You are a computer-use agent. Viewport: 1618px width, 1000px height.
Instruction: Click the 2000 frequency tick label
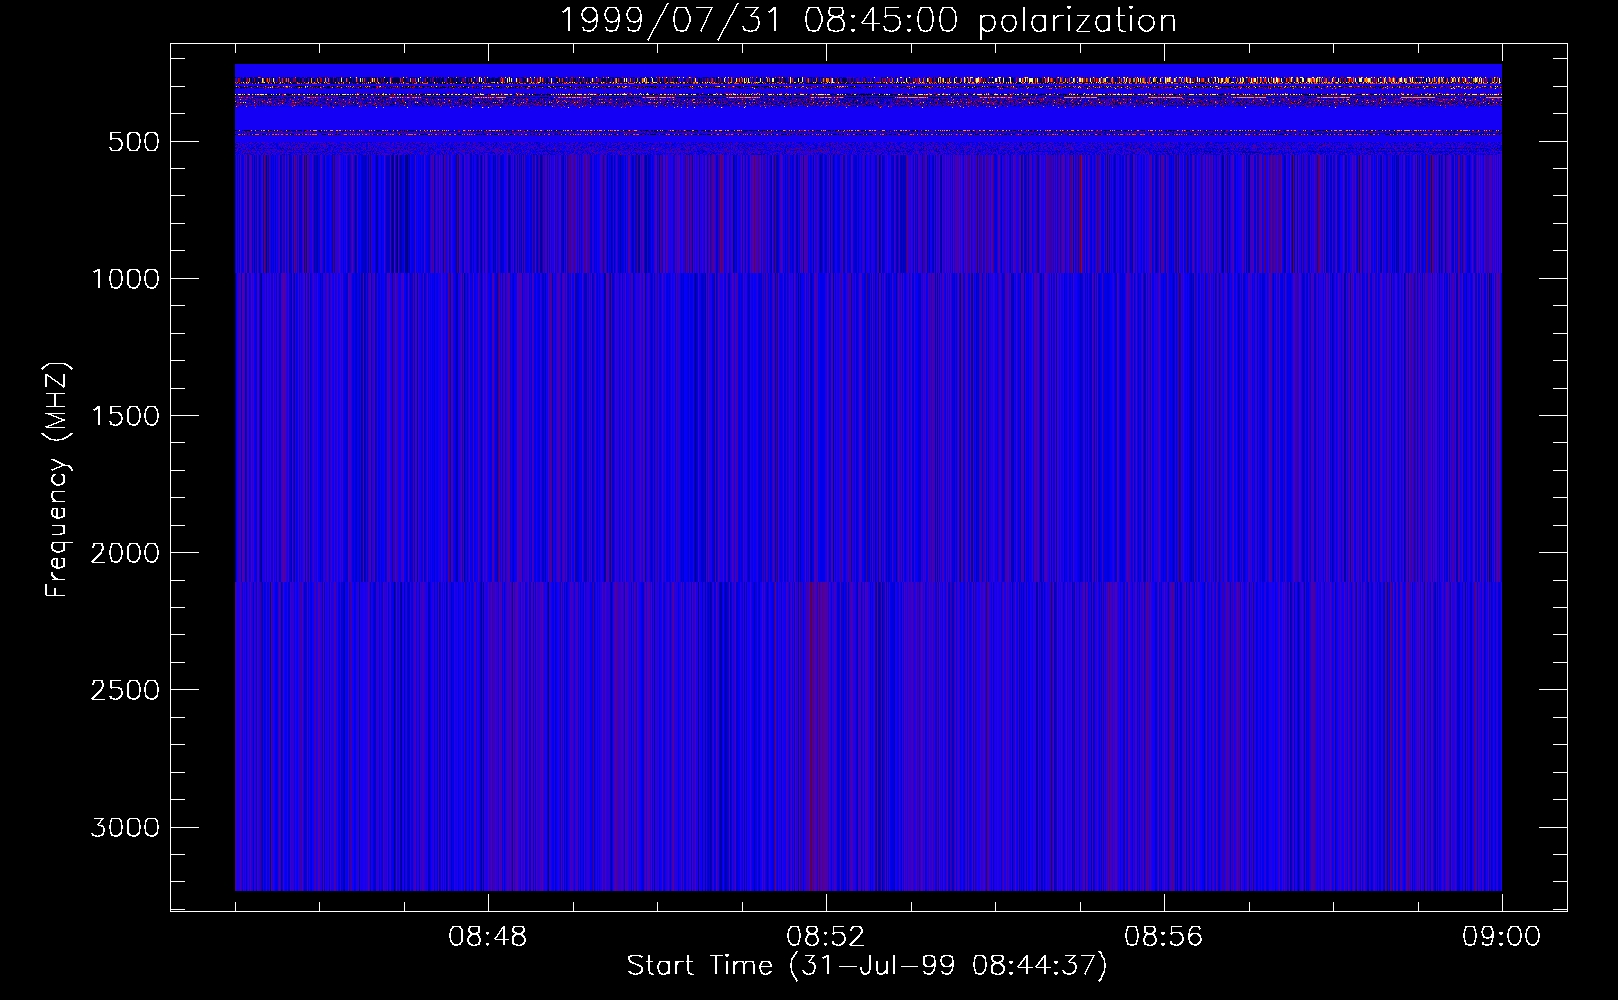click(125, 553)
